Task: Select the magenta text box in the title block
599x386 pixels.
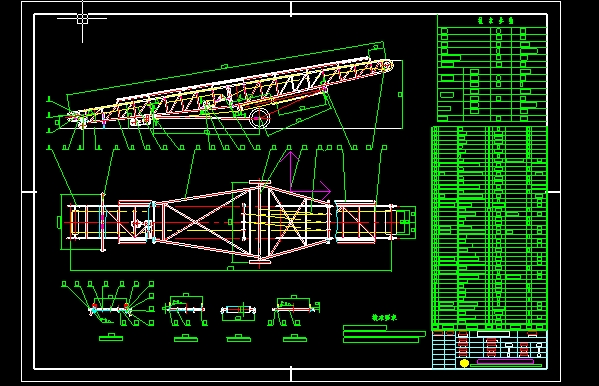Action: [x=505, y=361]
